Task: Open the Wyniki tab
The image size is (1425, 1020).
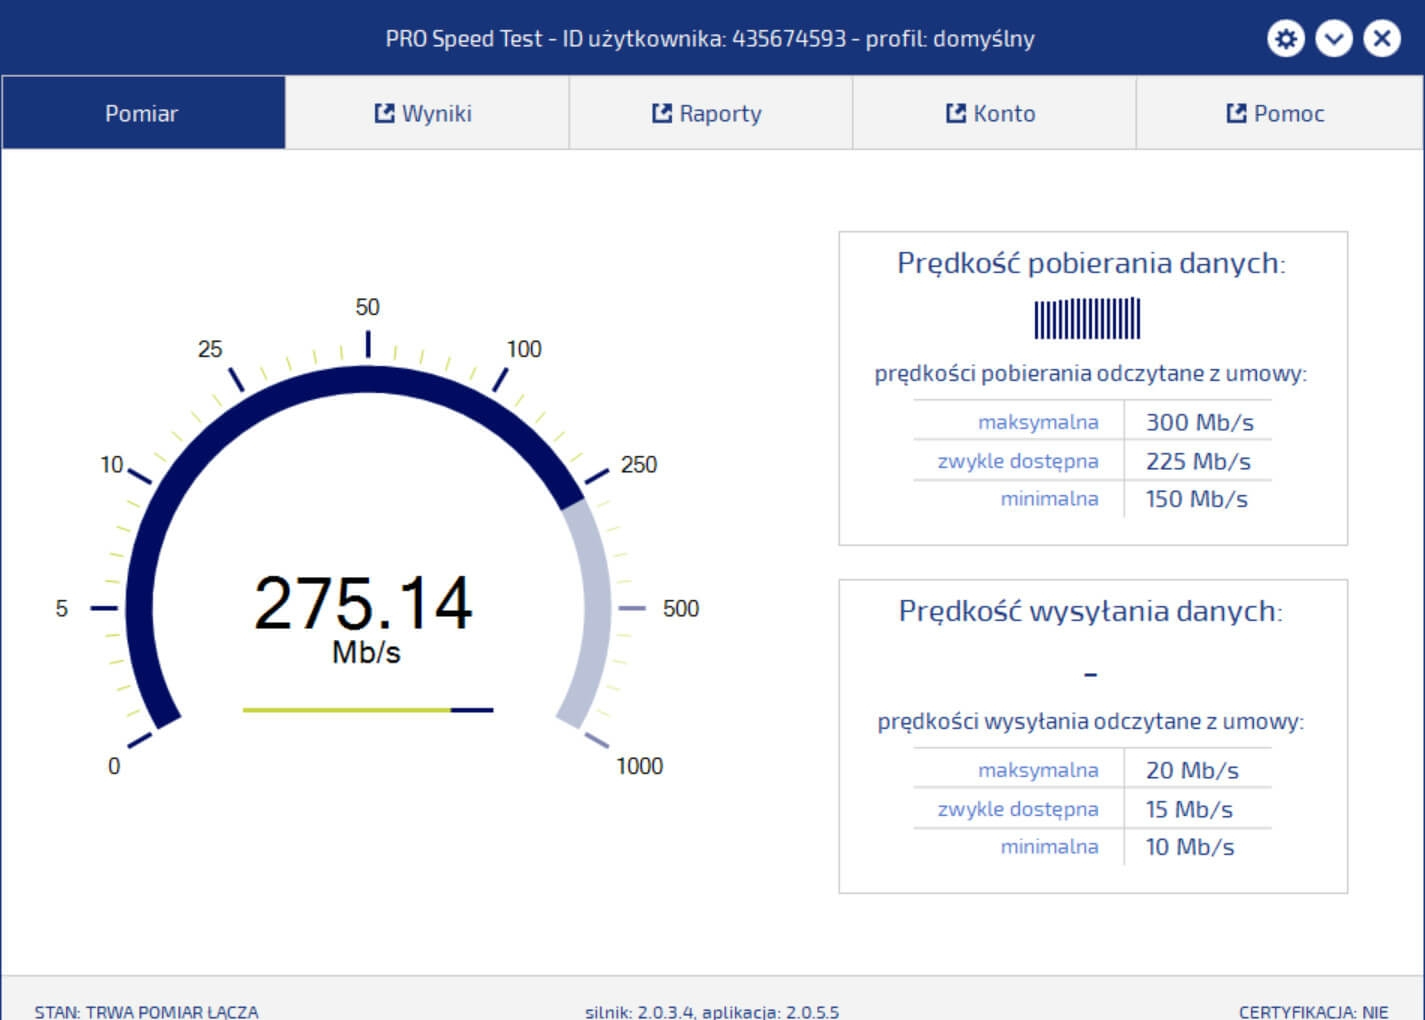Action: [427, 113]
